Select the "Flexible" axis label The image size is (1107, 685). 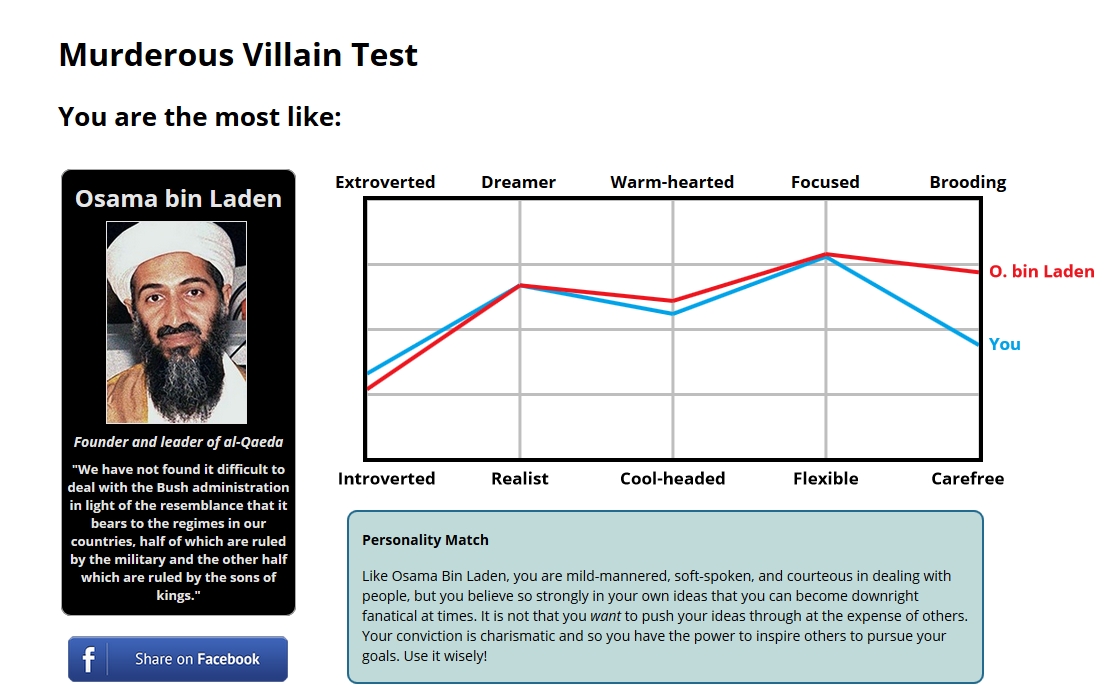coord(825,478)
